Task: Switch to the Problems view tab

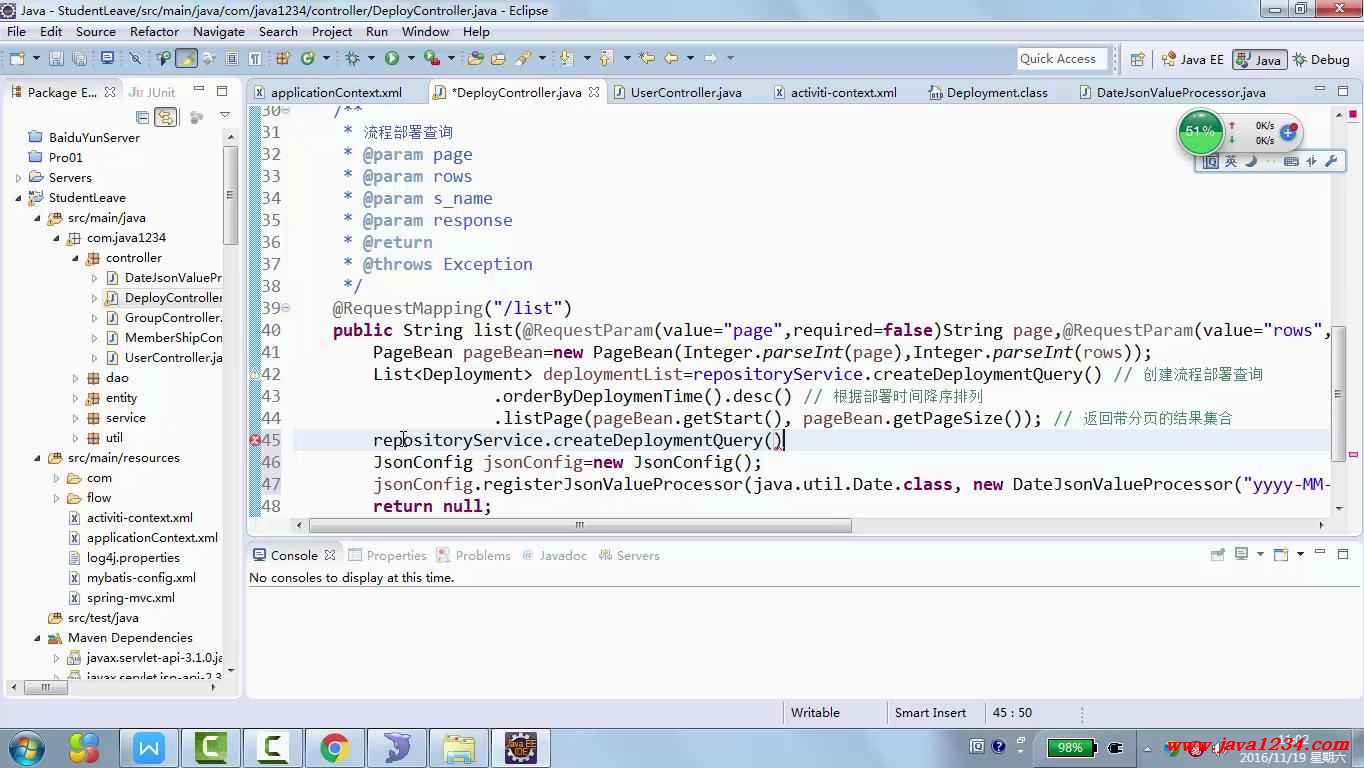Action: click(x=472, y=555)
